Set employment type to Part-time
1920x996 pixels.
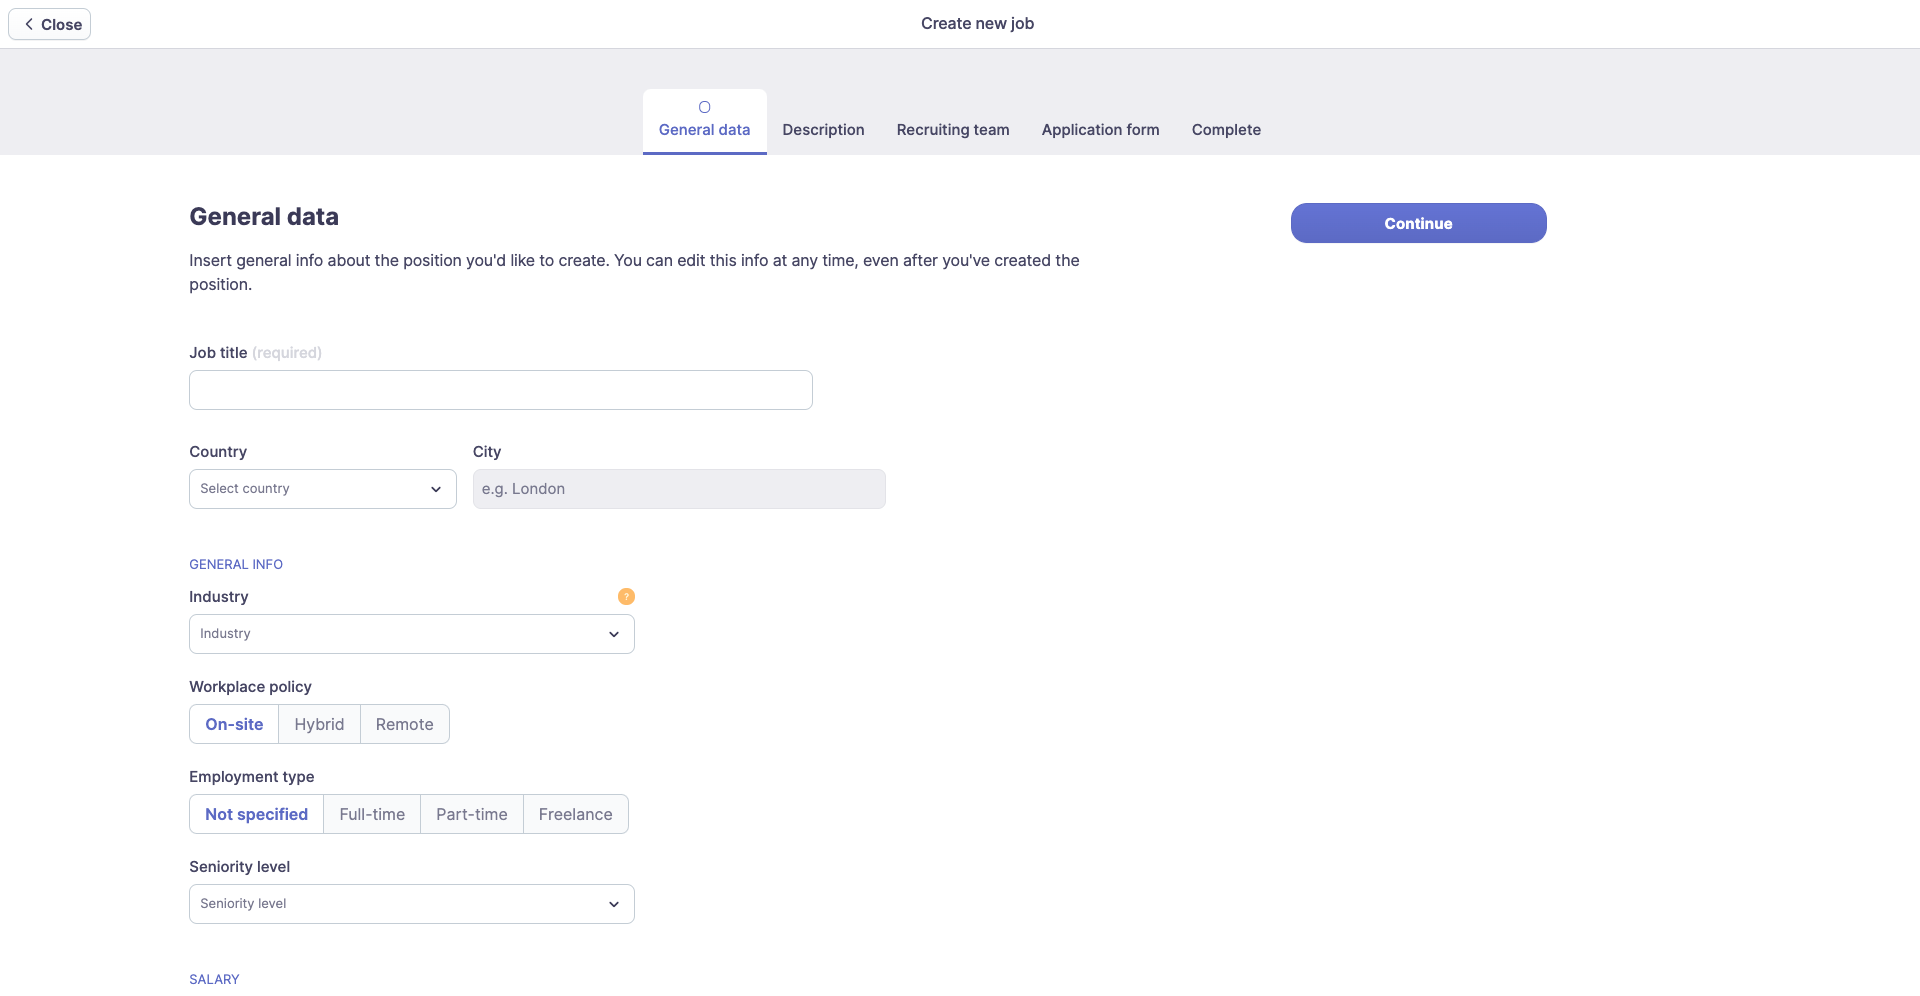pyautogui.click(x=471, y=814)
